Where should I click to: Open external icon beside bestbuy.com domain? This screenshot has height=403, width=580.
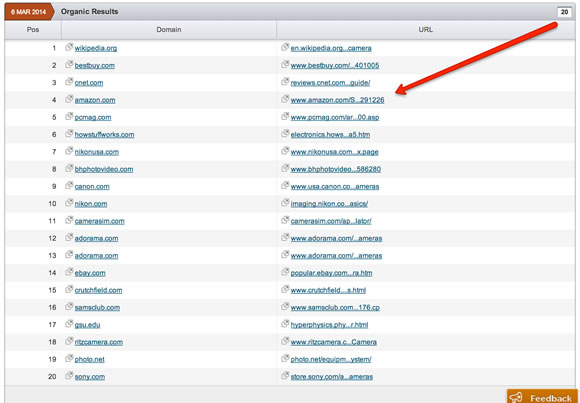click(69, 64)
